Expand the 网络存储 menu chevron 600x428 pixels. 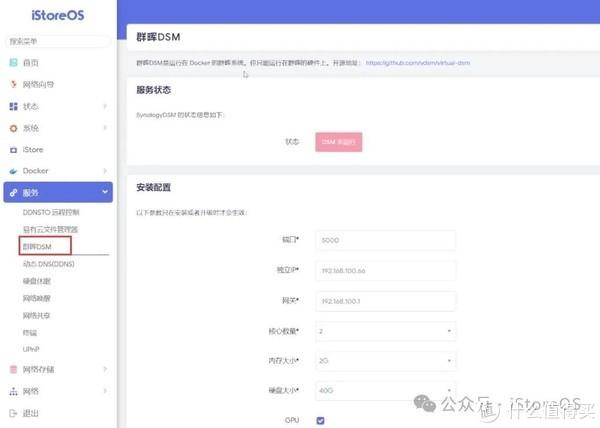click(x=105, y=369)
